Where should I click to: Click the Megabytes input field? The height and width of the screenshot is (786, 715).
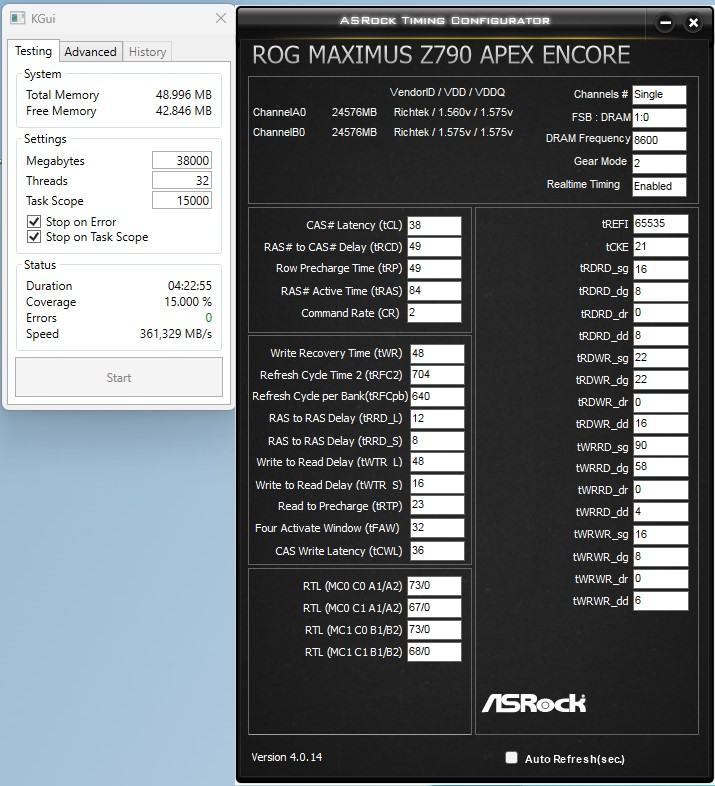tap(182, 160)
